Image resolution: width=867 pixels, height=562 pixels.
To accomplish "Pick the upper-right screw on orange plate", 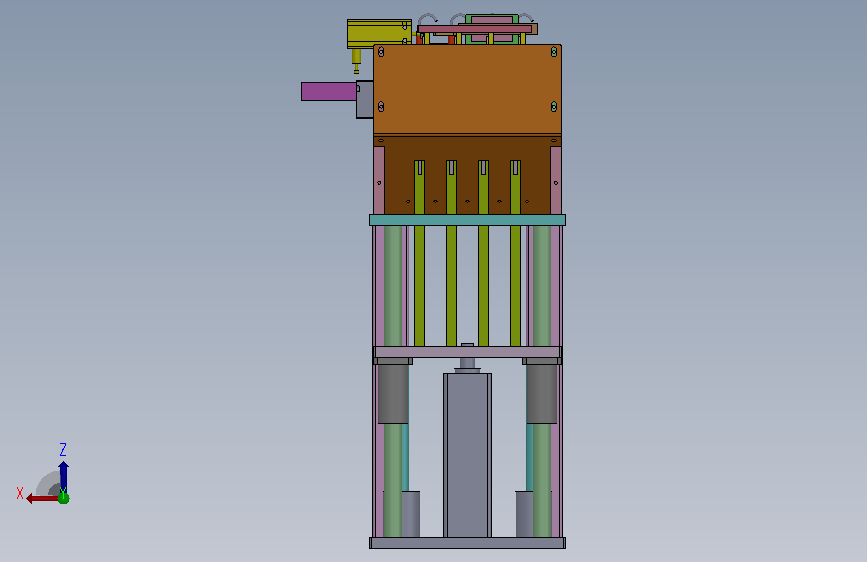I will point(554,52).
